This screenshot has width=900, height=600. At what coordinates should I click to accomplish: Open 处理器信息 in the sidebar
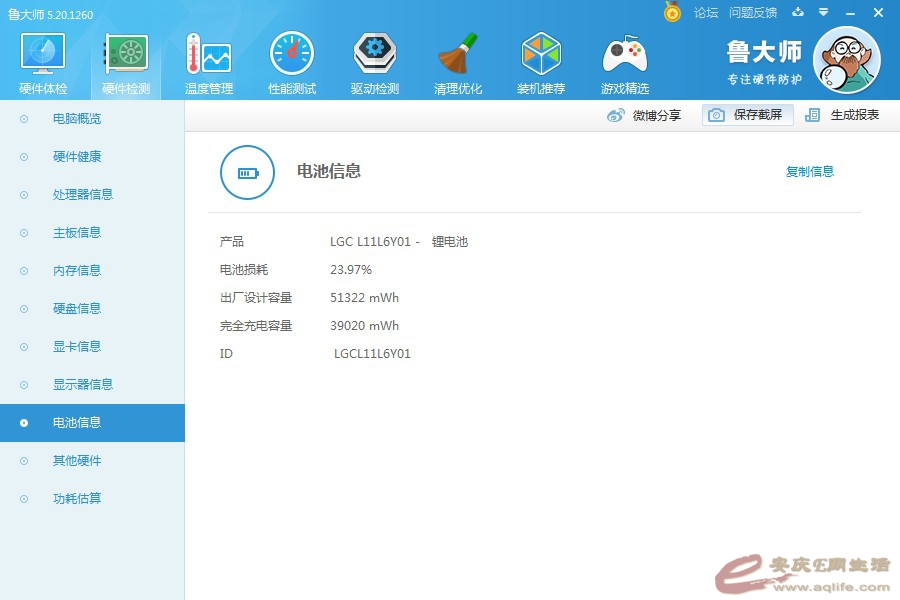click(x=83, y=195)
